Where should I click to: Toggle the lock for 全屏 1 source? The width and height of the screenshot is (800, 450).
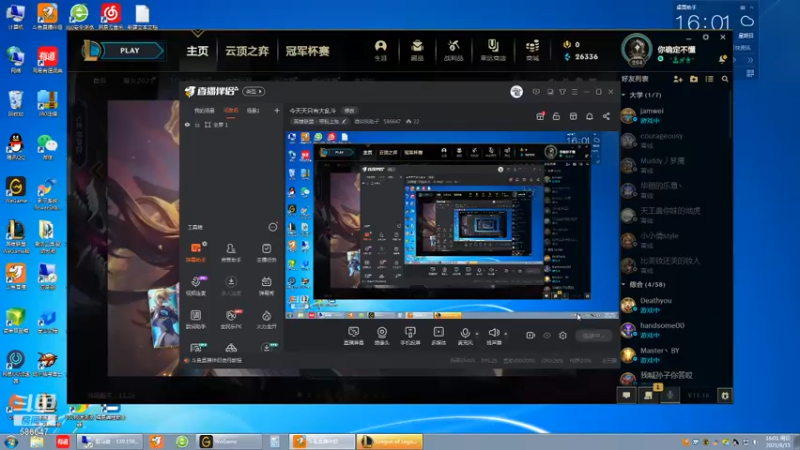tap(197, 125)
